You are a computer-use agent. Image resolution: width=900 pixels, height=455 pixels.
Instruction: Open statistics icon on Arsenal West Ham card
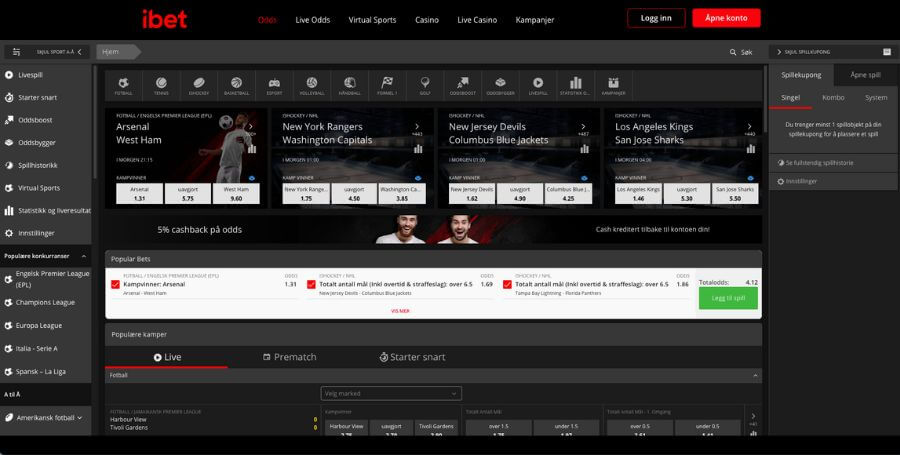252,149
